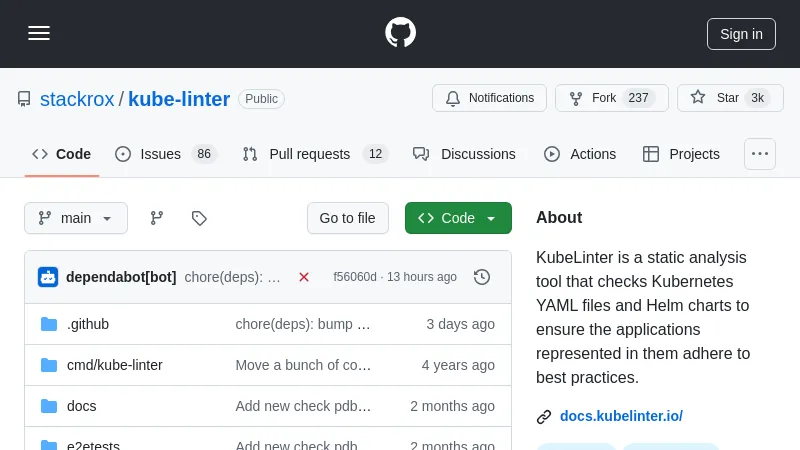
Task: Open the docs.kubelinter.io link
Action: pyautogui.click(x=621, y=416)
